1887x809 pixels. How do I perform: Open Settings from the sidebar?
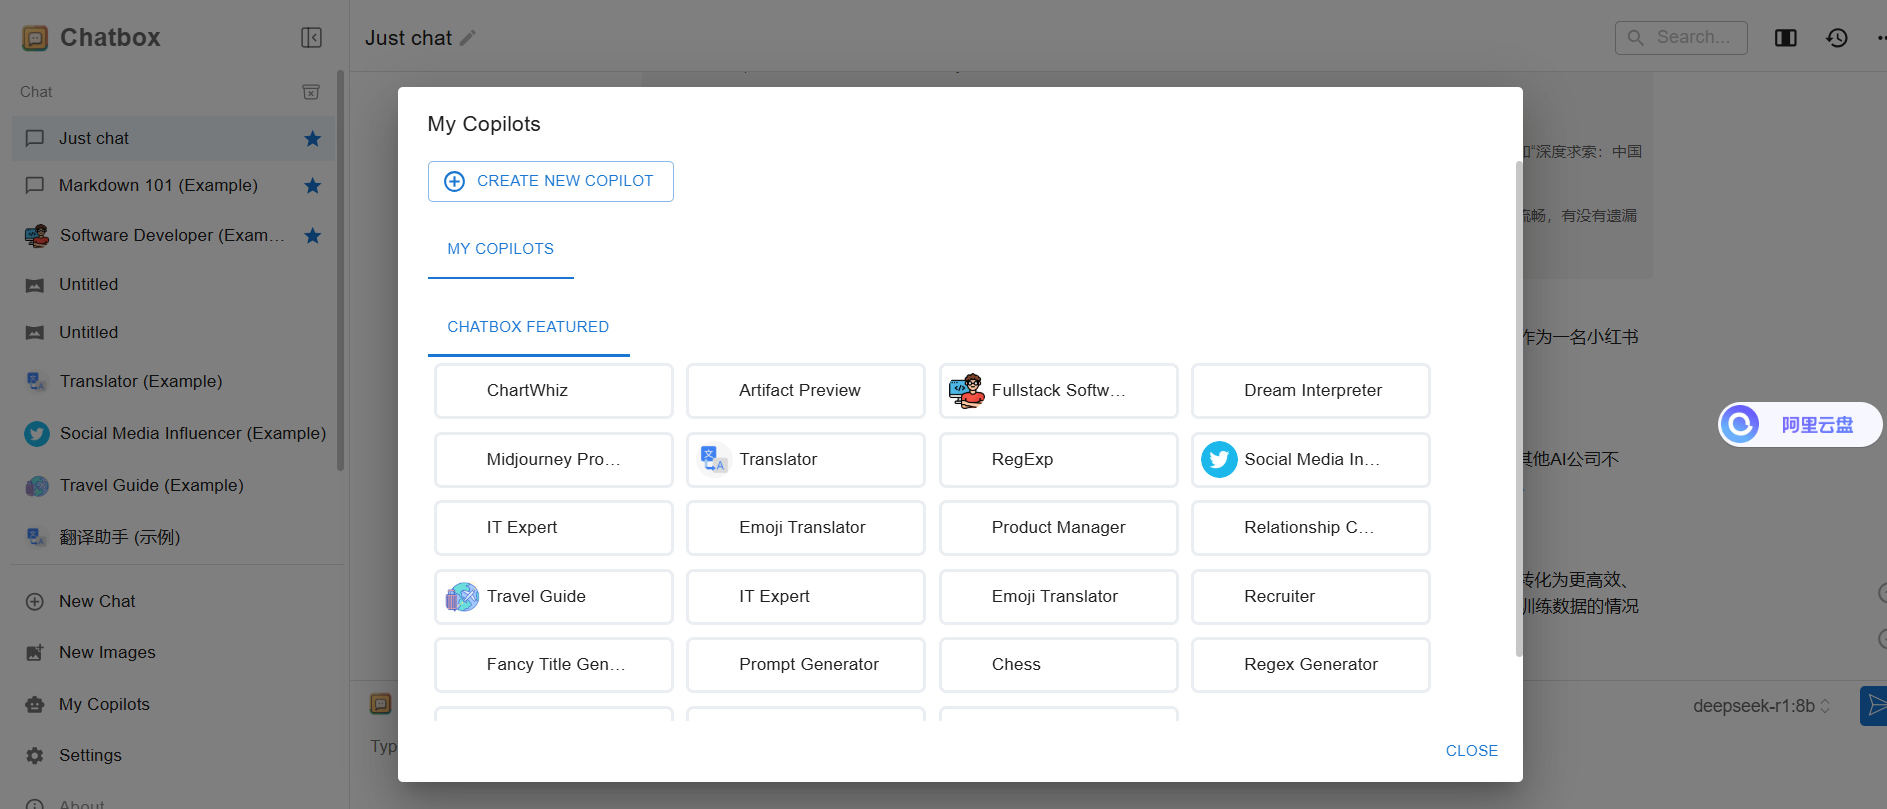pyautogui.click(x=173, y=756)
